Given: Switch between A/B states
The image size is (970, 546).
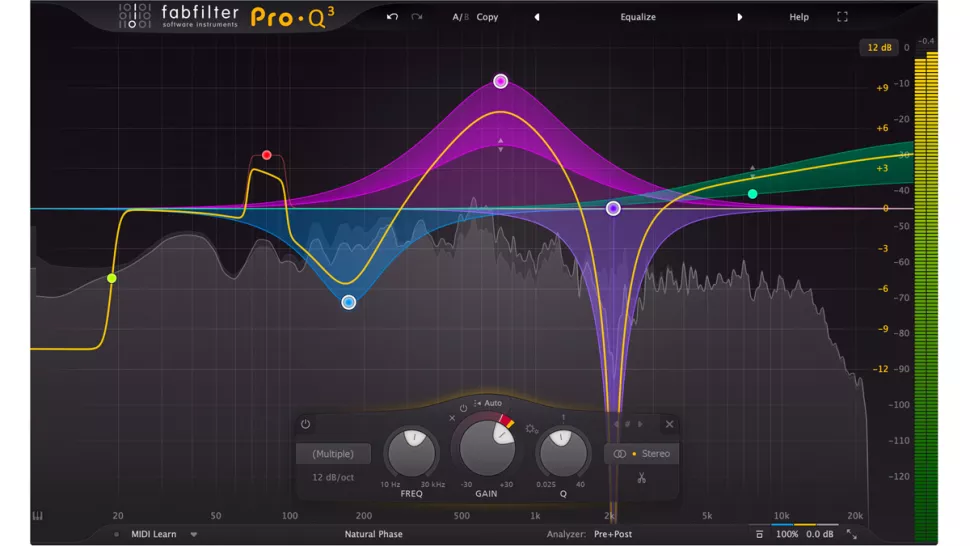Looking at the screenshot, I should (x=459, y=17).
